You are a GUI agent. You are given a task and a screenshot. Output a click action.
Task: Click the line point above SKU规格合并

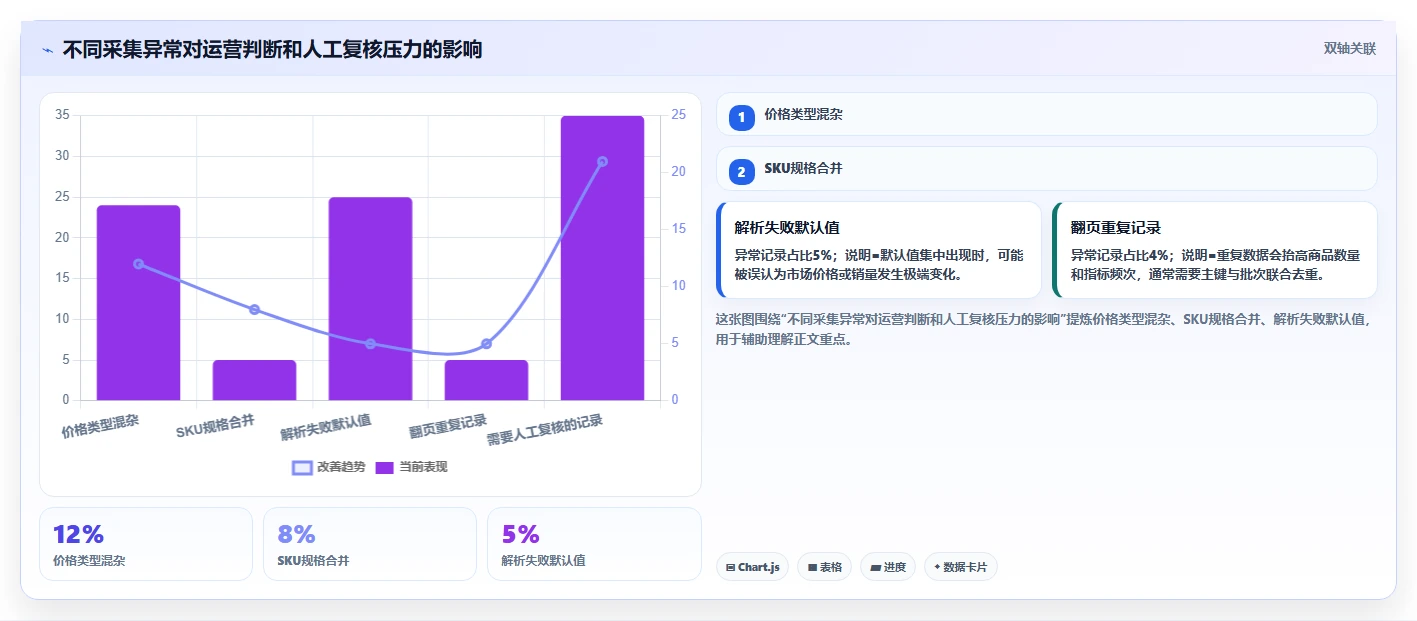click(x=254, y=309)
